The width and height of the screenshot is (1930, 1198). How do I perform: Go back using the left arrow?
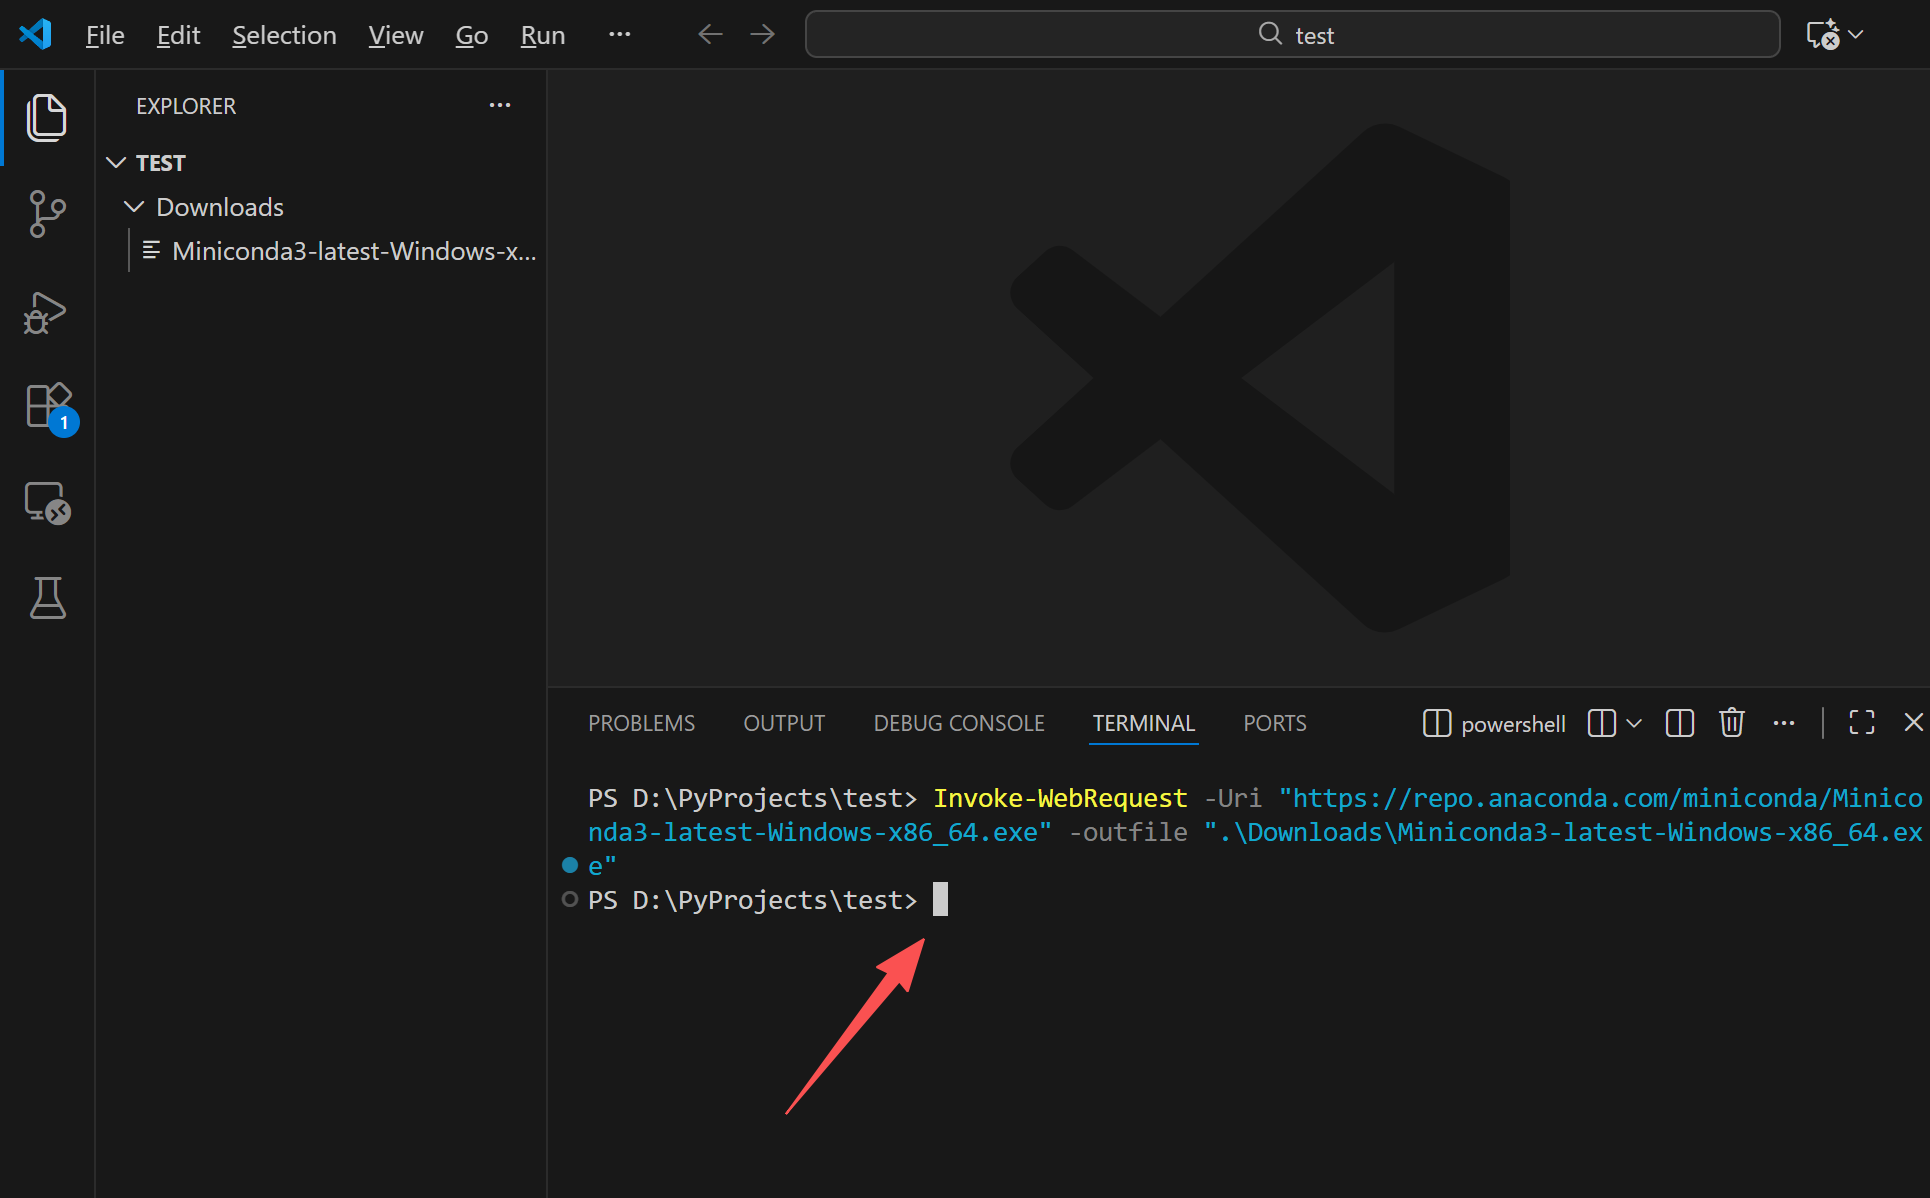(x=710, y=34)
